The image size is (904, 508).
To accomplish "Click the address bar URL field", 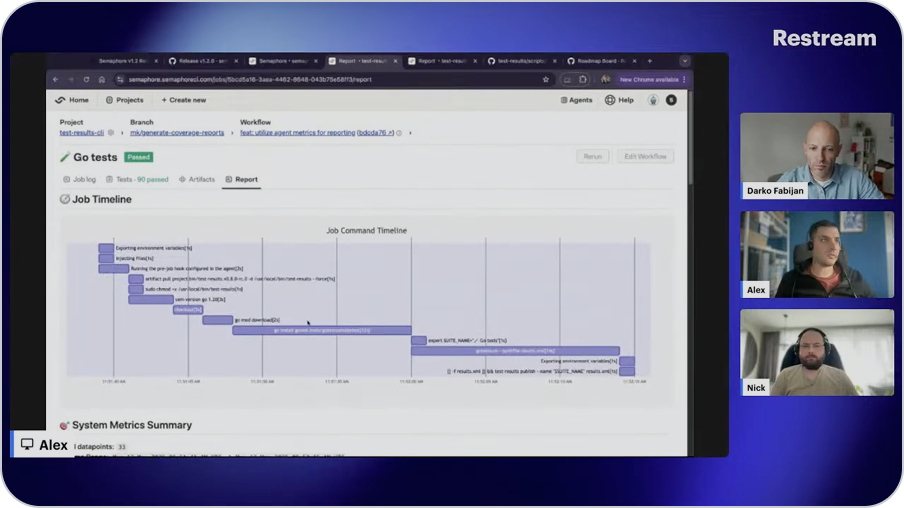I will pyautogui.click(x=334, y=80).
